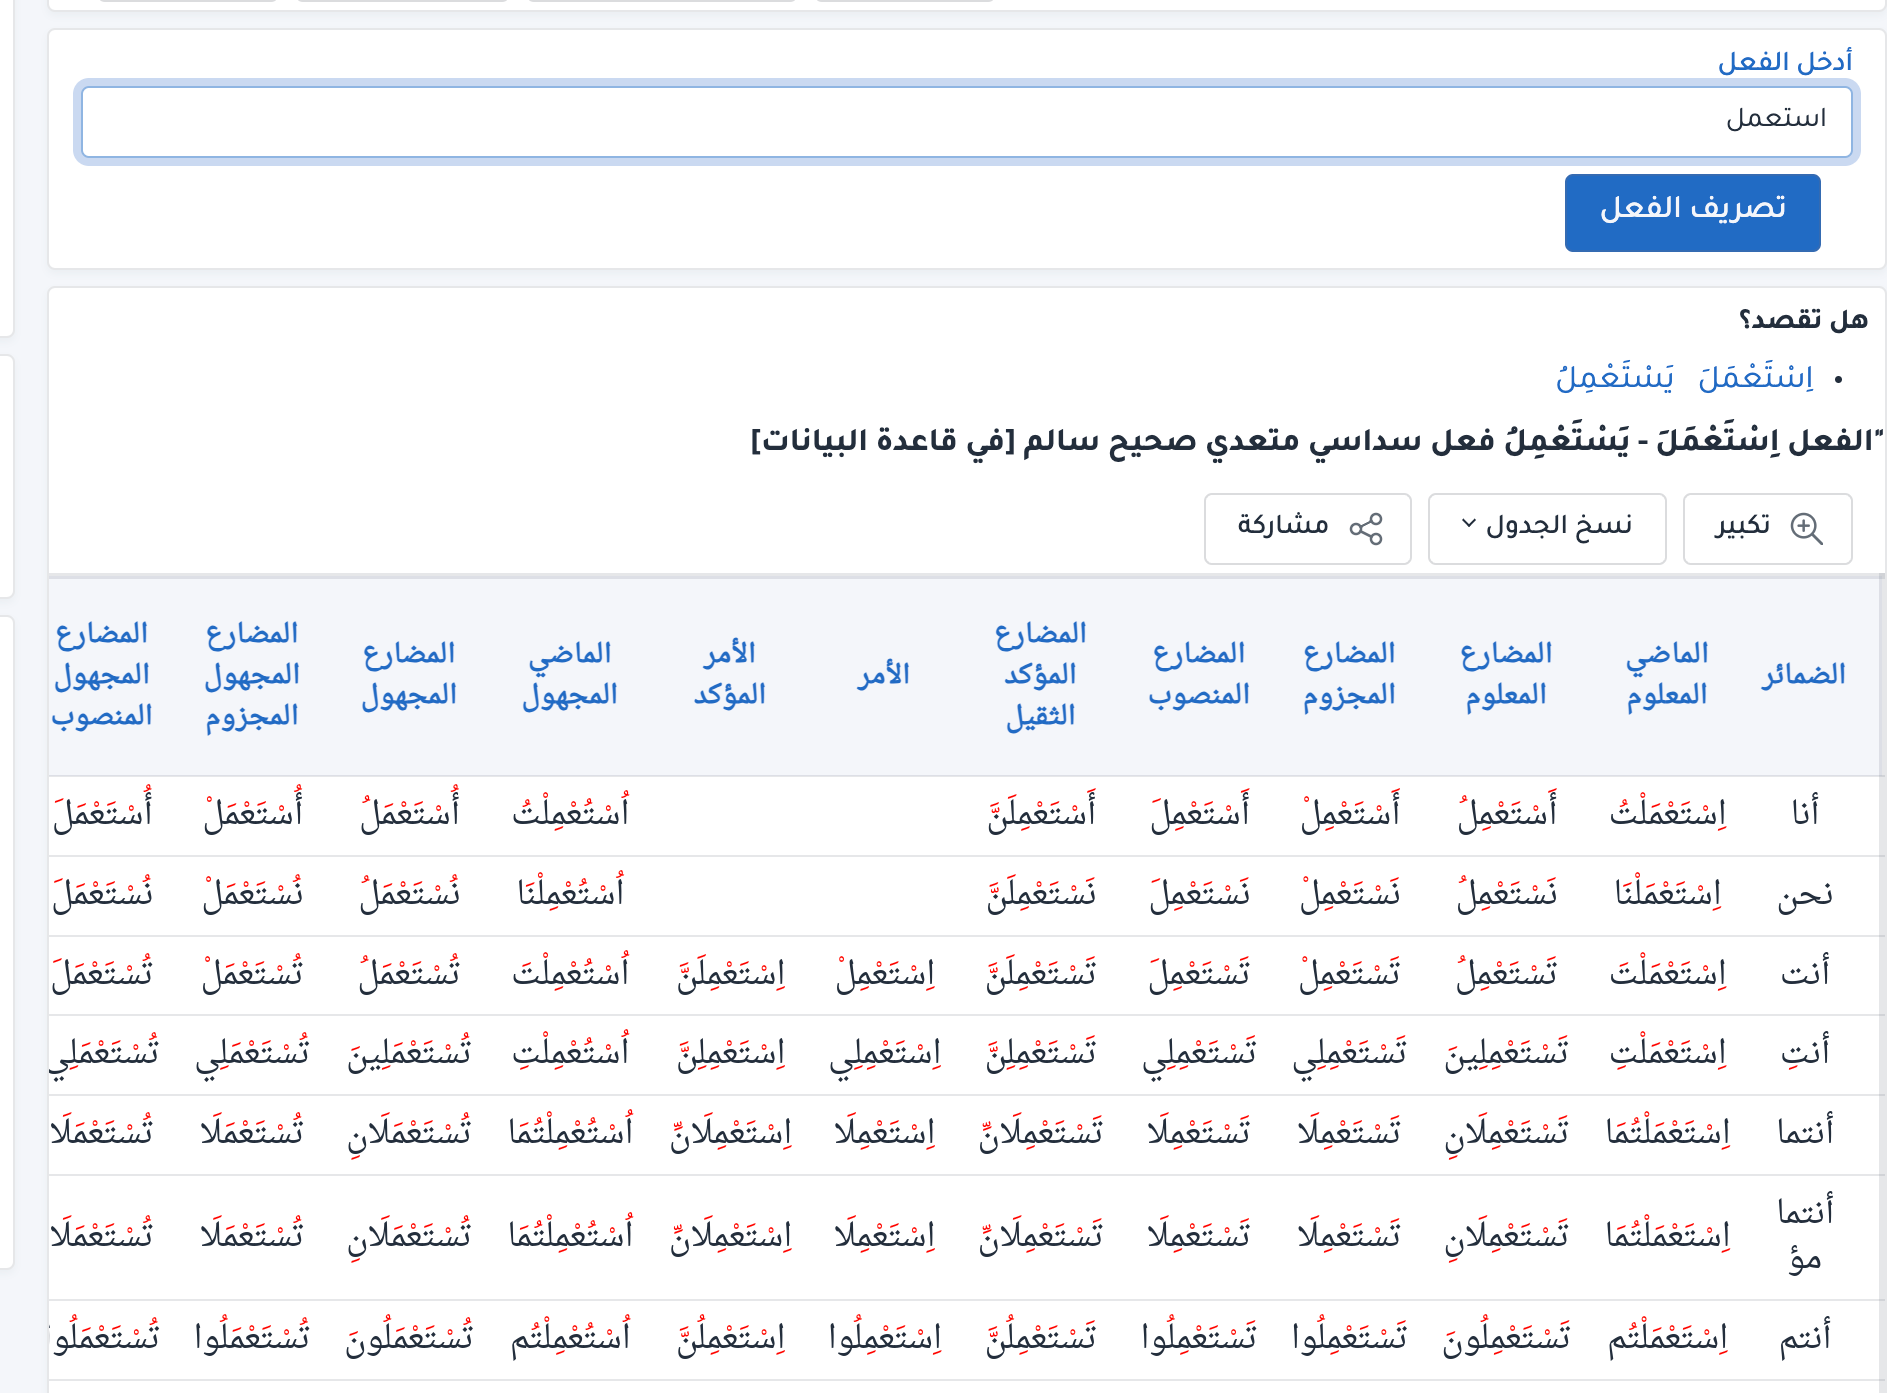Select the المضارع المجهول column header
The height and width of the screenshot is (1393, 1887).
point(409,674)
